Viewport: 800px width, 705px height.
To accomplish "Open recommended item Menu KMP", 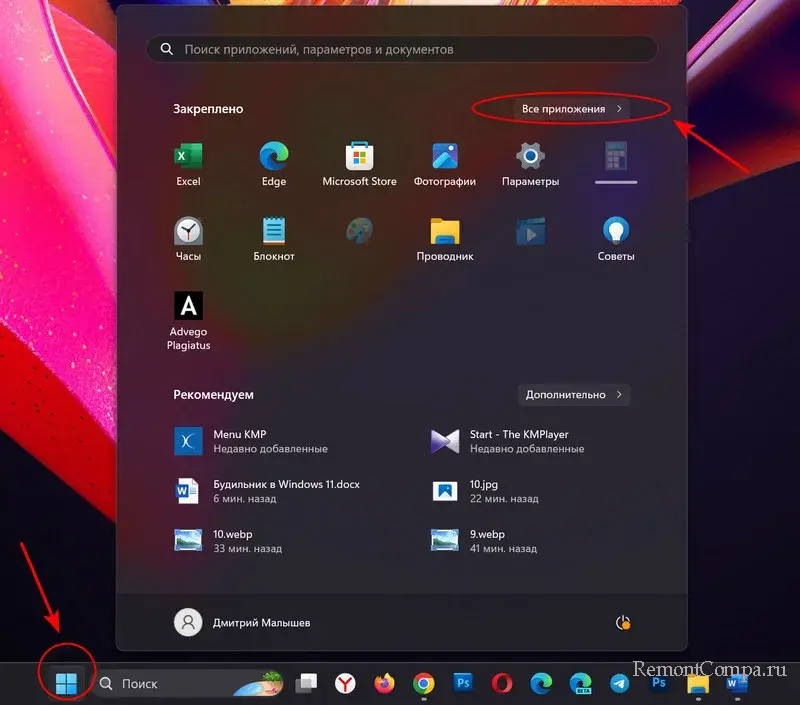I will click(251, 441).
